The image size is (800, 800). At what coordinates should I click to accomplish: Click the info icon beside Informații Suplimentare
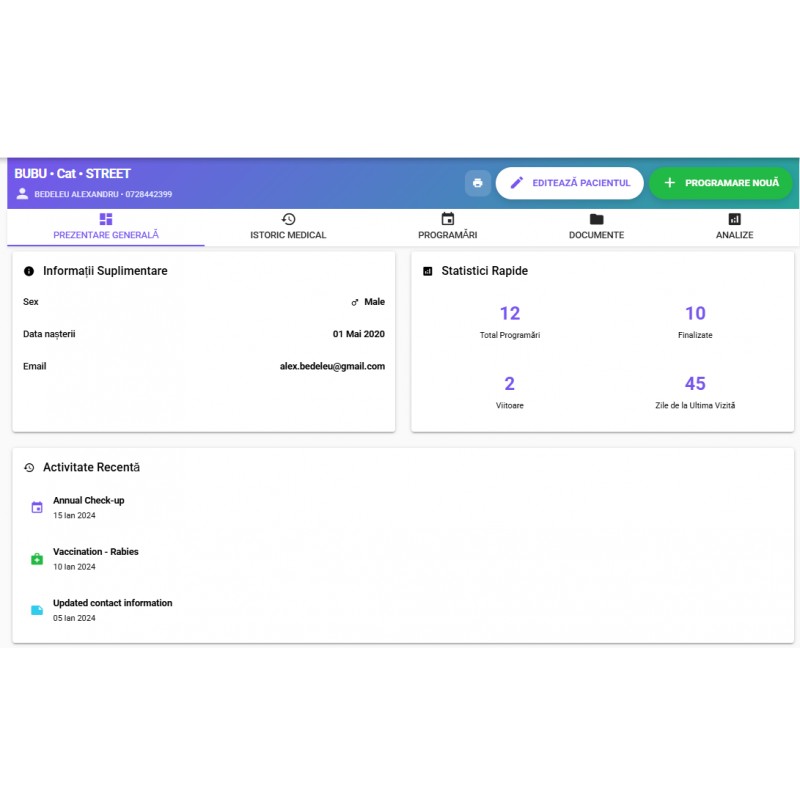tap(29, 271)
